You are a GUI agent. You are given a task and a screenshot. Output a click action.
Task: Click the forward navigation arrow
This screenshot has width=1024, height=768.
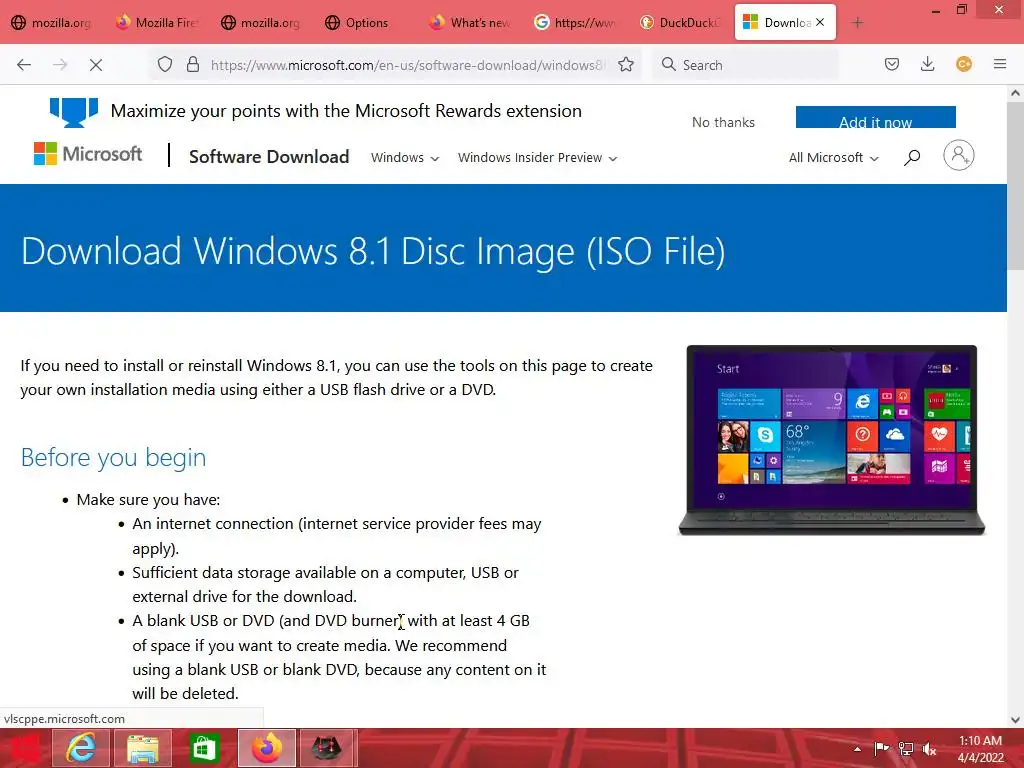60,65
